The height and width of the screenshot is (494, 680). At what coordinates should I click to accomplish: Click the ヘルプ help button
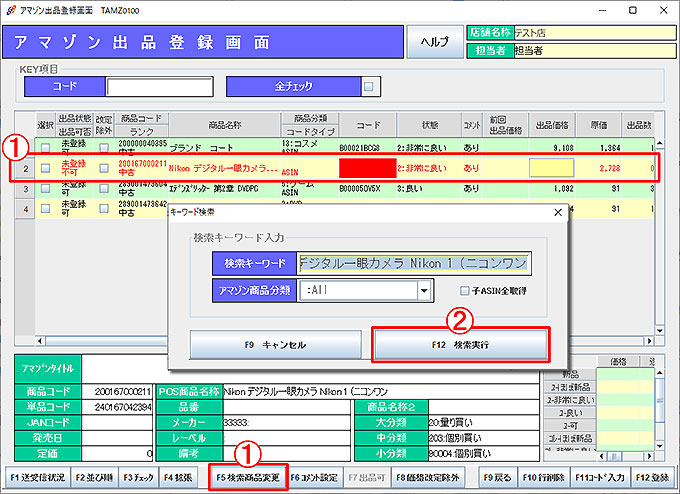point(434,41)
